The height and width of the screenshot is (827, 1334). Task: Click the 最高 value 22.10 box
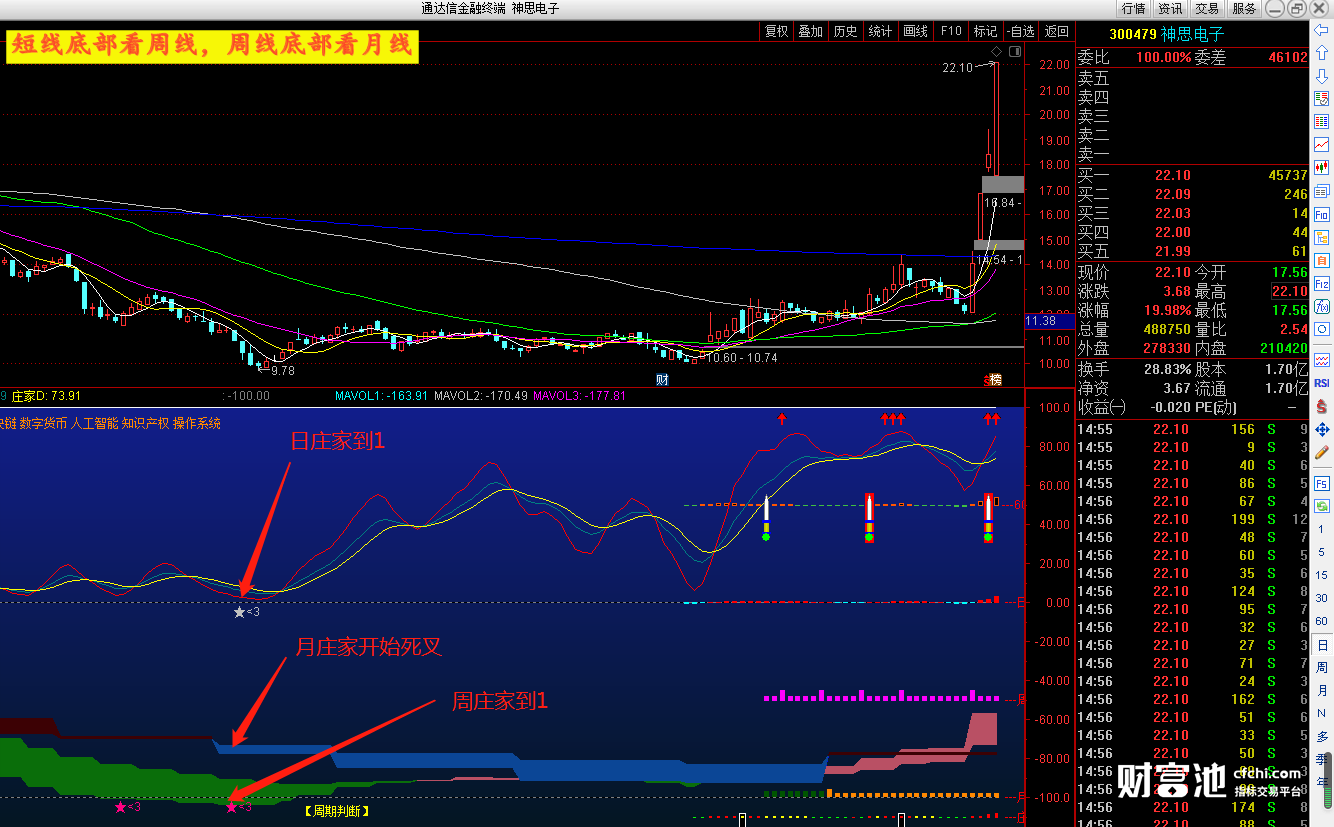click(x=1289, y=291)
